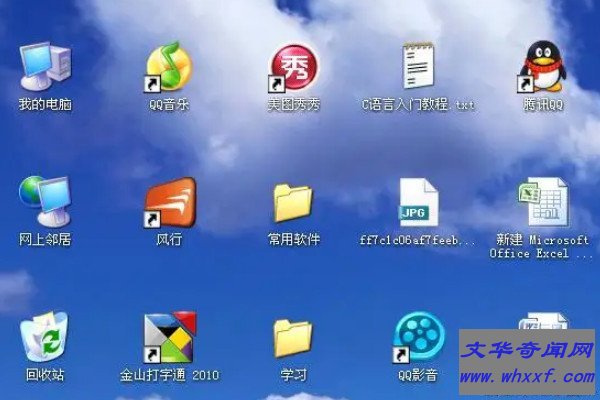Viewport: 600px width, 400px height.
Task: Click the 金山打字通 2010 colorful shortcut icon
Action: coord(168,337)
